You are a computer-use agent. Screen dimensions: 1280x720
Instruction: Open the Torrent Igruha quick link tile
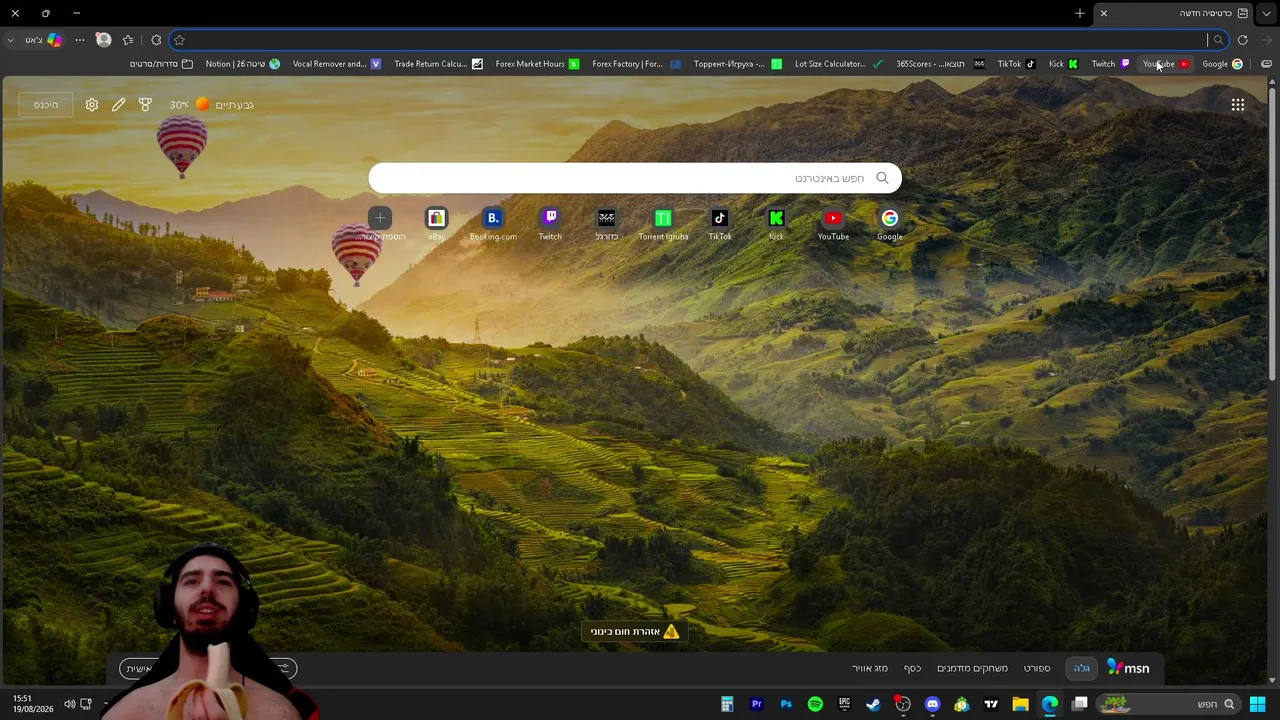click(x=663, y=225)
